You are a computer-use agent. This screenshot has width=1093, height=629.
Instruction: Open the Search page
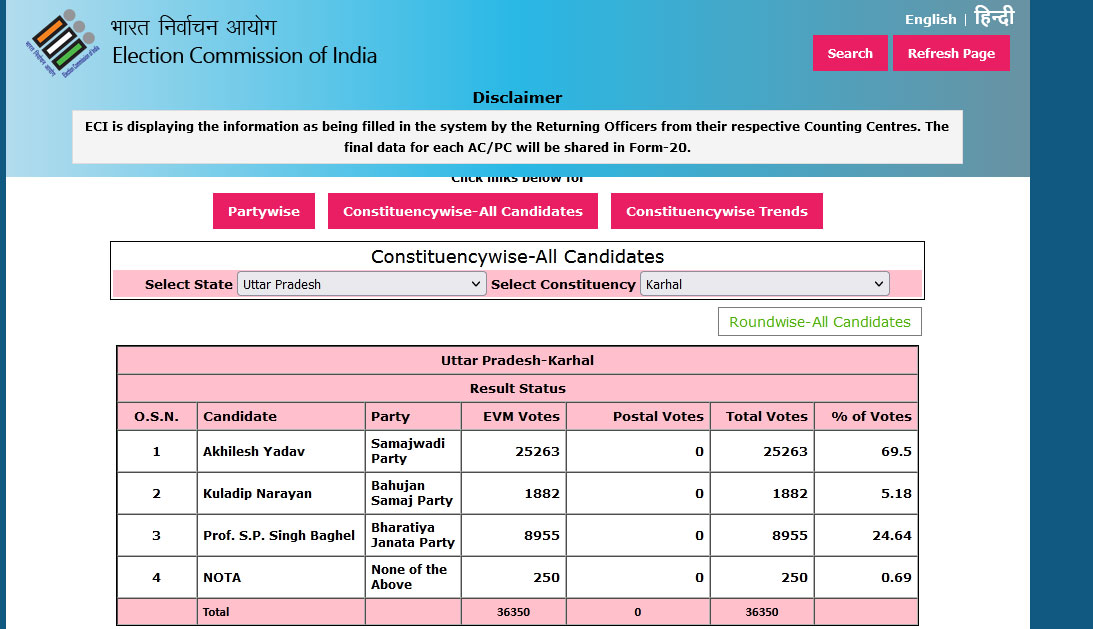pos(850,53)
